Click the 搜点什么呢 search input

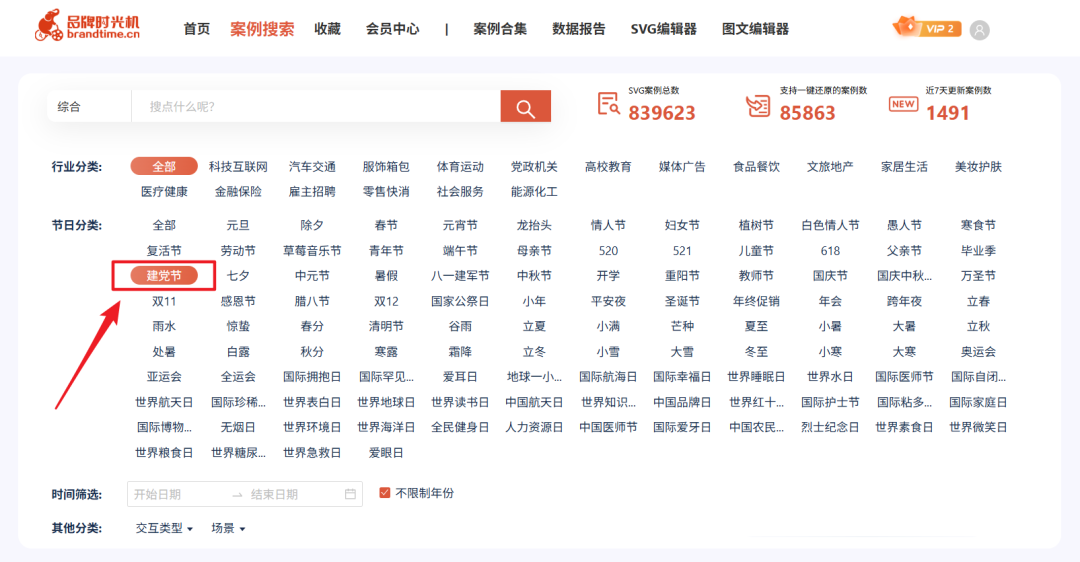(x=316, y=107)
